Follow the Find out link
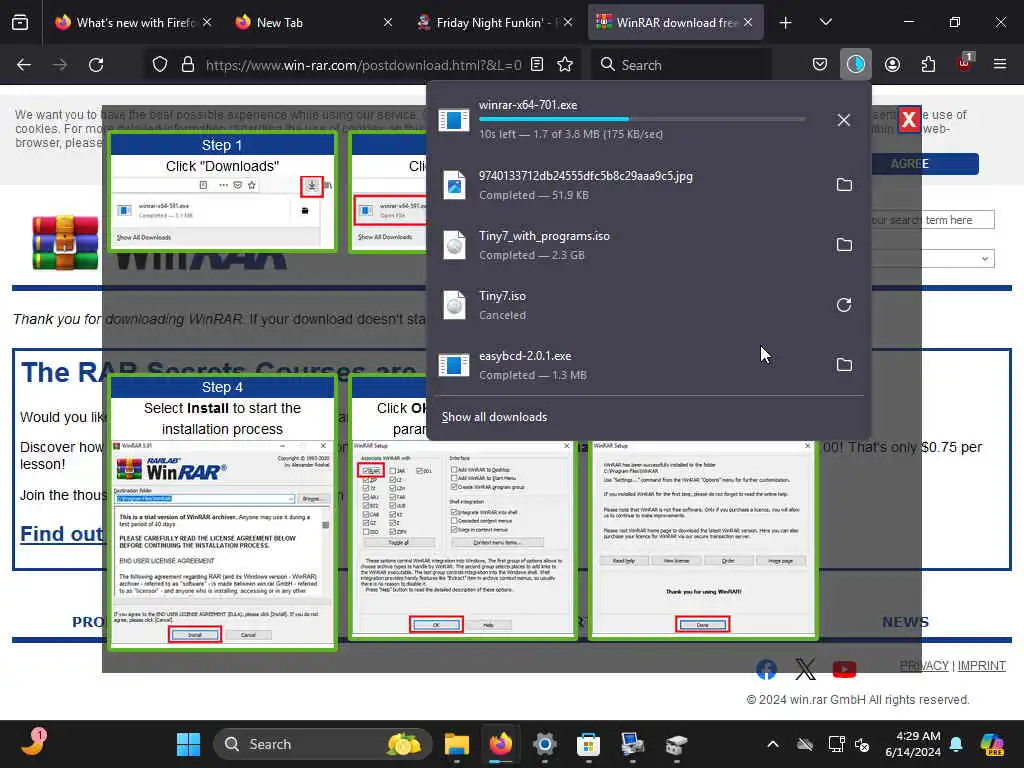This screenshot has width=1024, height=768. 61,534
